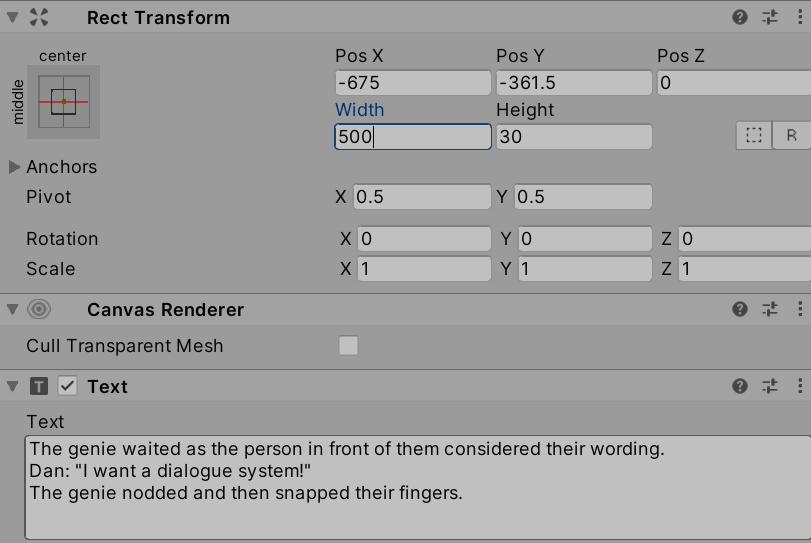Enable Cull Transparent Mesh checkbox
The image size is (811, 543).
348,346
